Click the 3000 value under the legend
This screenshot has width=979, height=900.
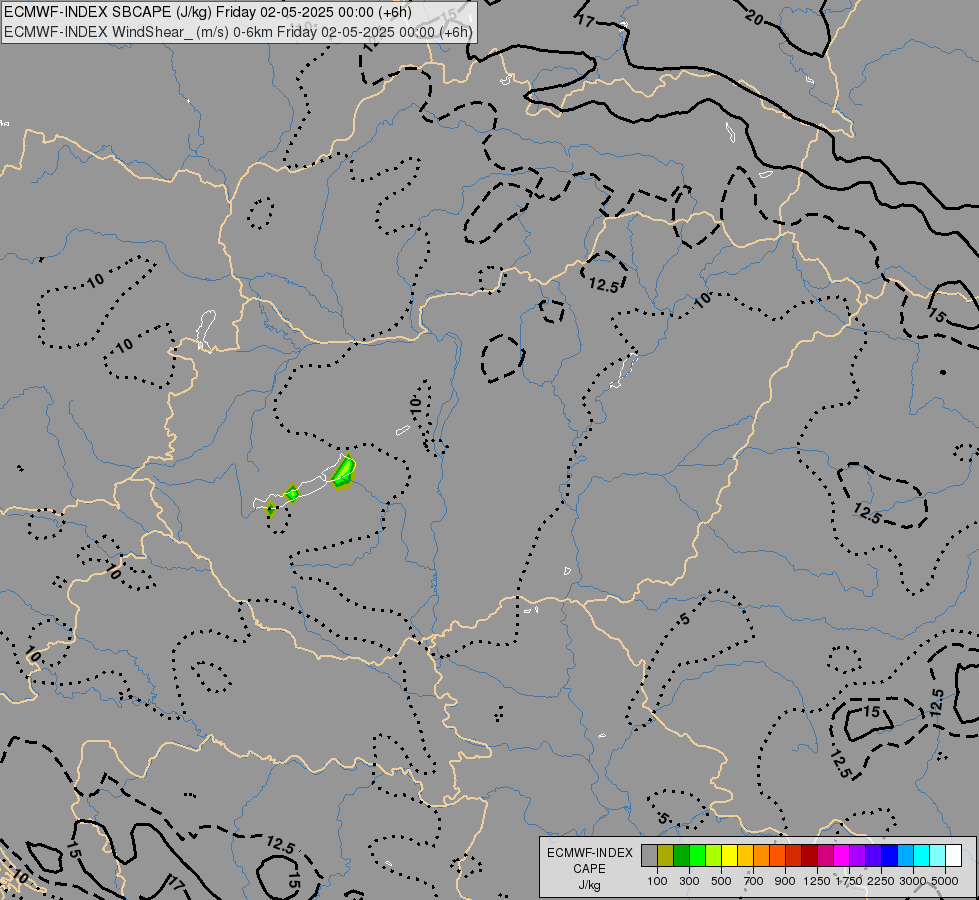tap(913, 881)
